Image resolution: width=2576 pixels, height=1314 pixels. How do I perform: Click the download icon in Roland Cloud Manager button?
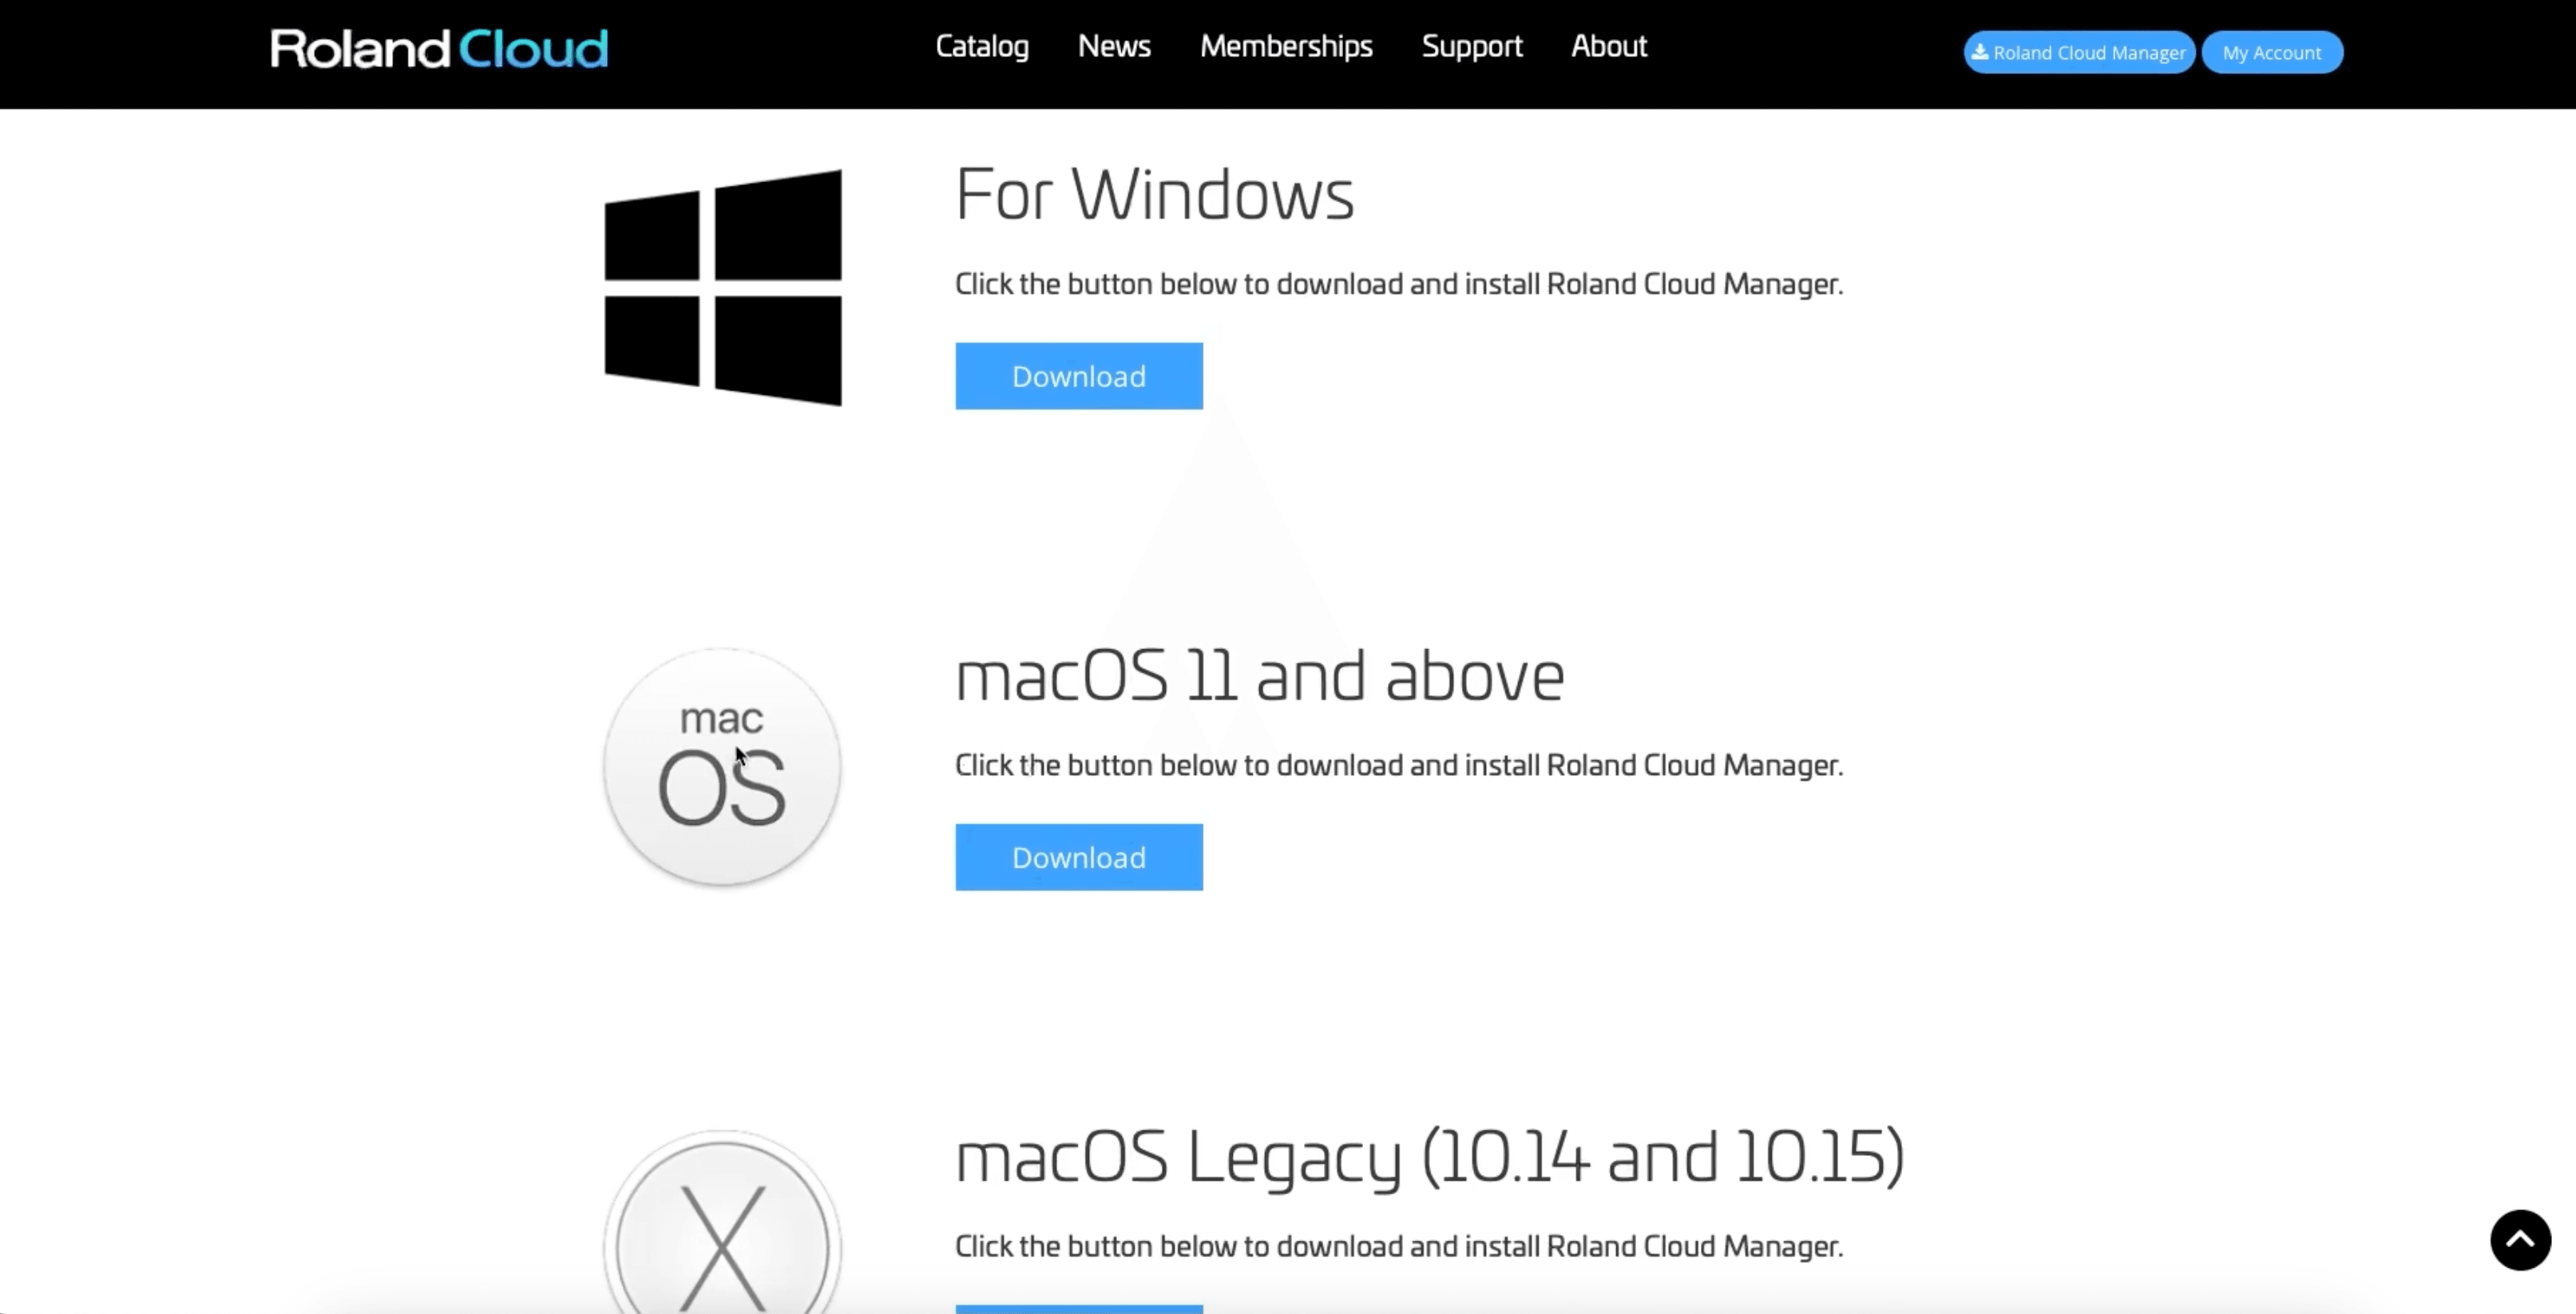pyautogui.click(x=1979, y=52)
